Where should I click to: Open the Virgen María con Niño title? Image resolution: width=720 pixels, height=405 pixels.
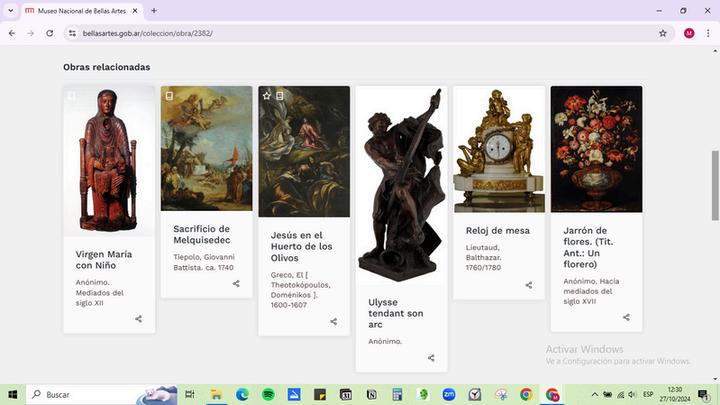[x=104, y=260]
